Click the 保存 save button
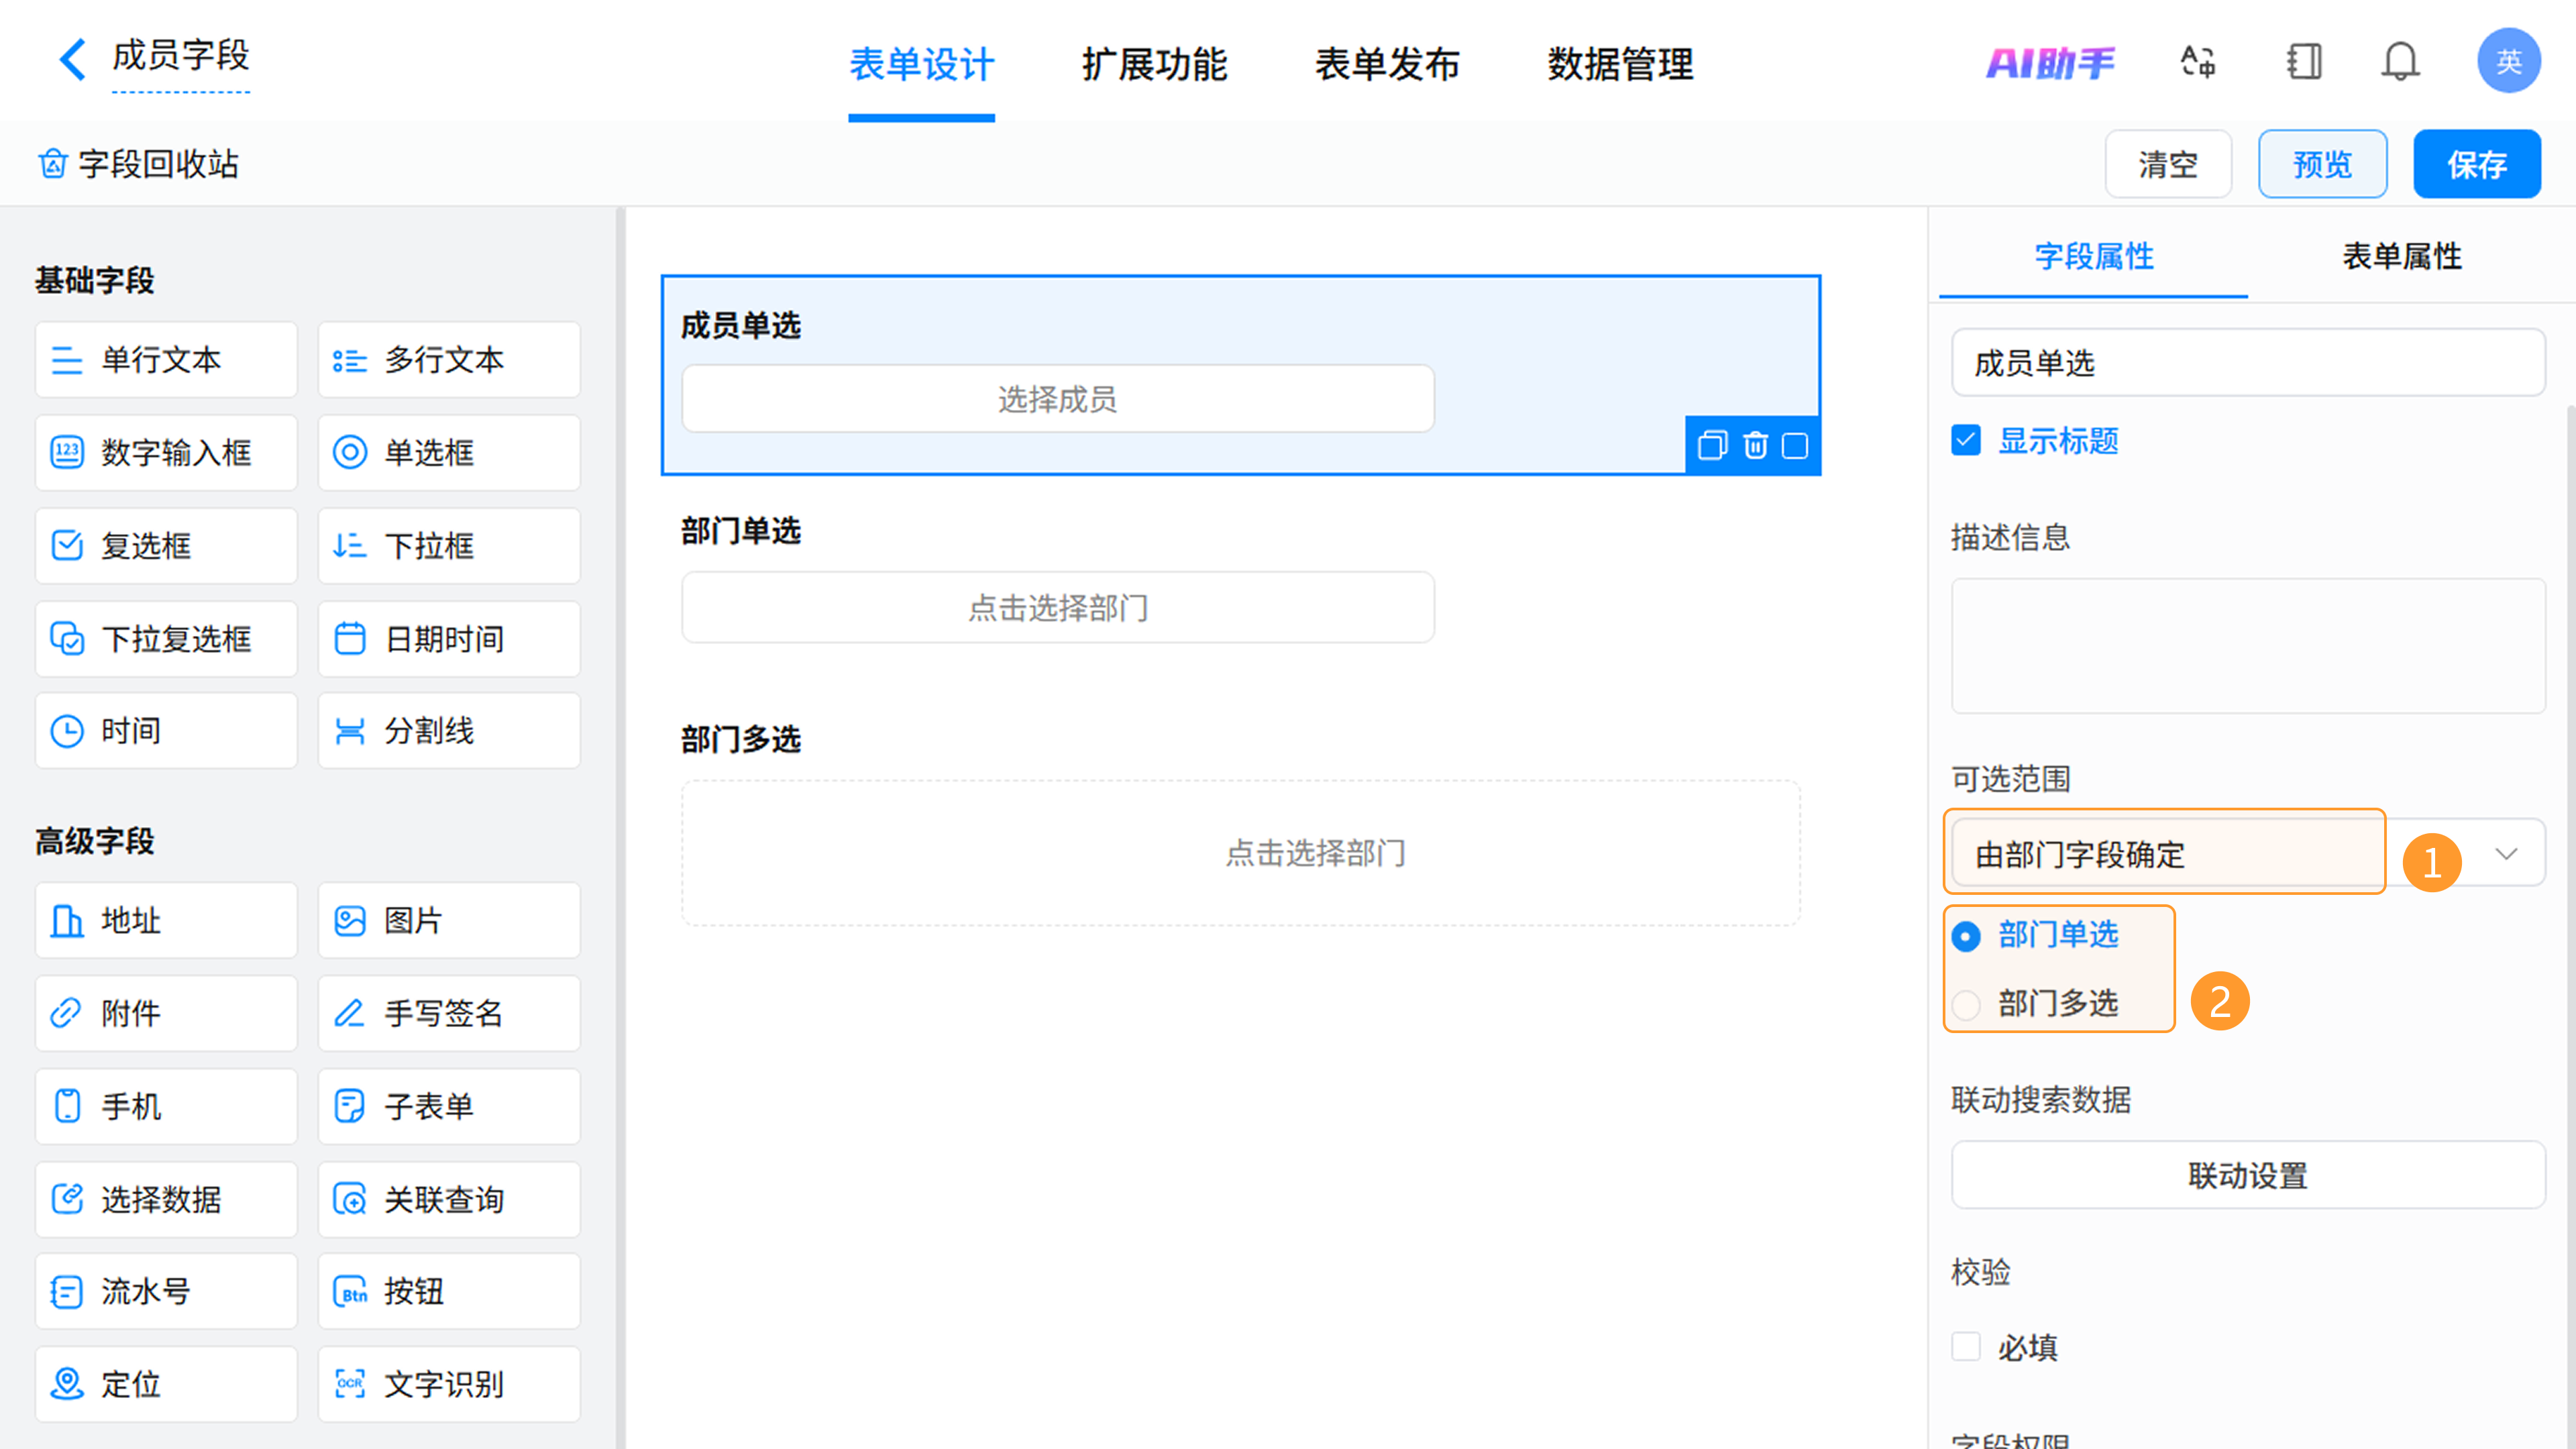The height and width of the screenshot is (1449, 2576). [2476, 164]
